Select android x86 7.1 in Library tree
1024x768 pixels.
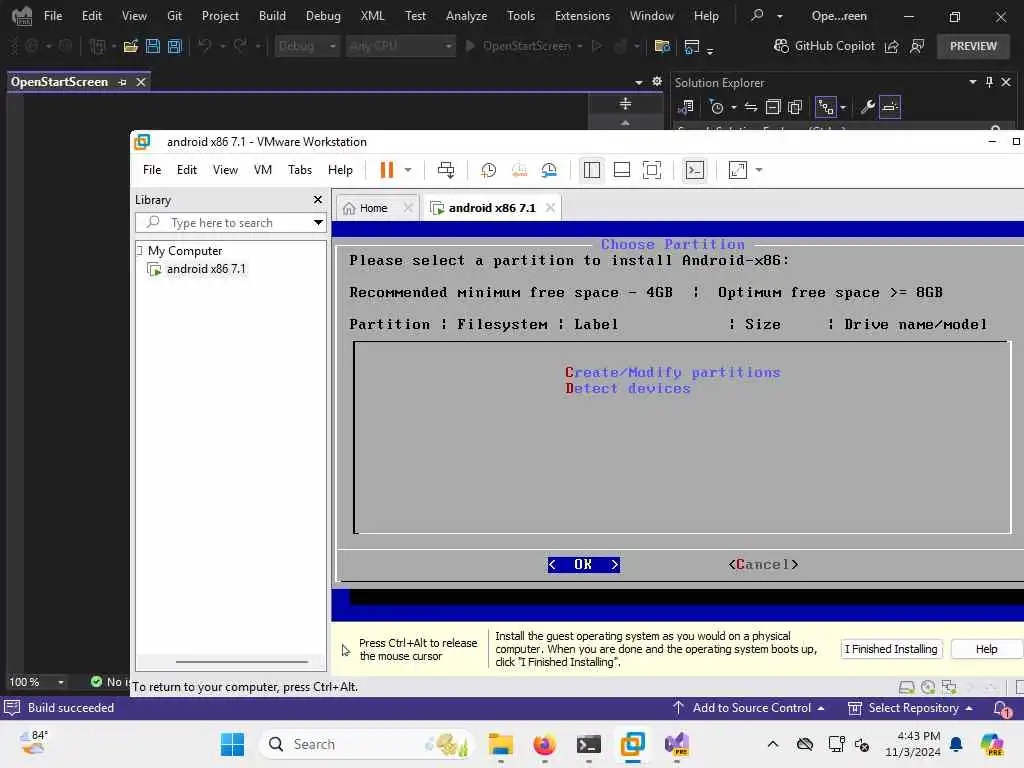(x=205, y=269)
